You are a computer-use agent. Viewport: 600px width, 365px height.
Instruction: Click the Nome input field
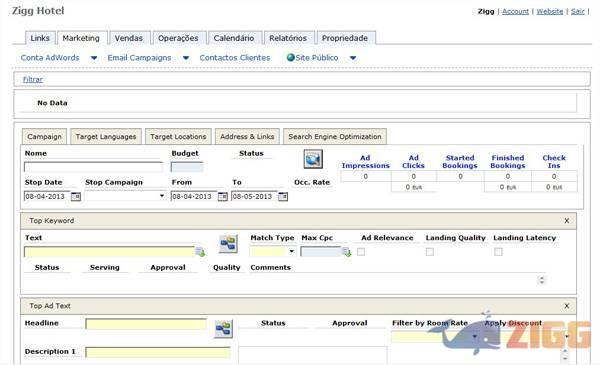(x=93, y=167)
